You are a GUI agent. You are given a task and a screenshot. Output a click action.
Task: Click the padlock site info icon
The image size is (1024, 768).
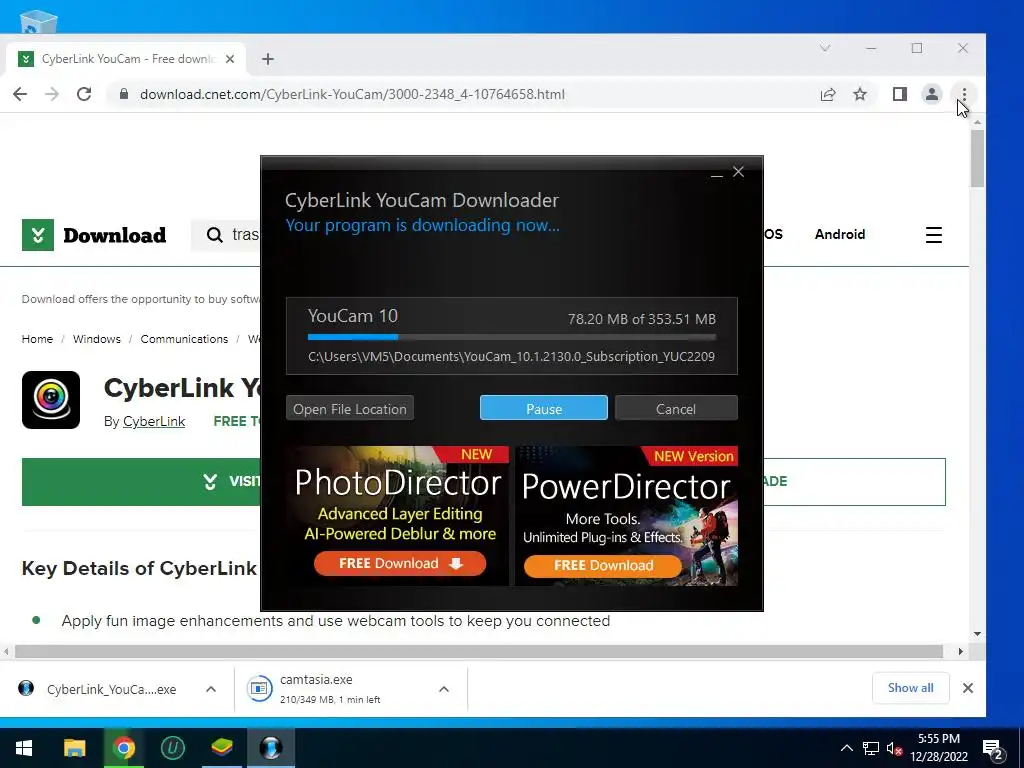pos(123,94)
